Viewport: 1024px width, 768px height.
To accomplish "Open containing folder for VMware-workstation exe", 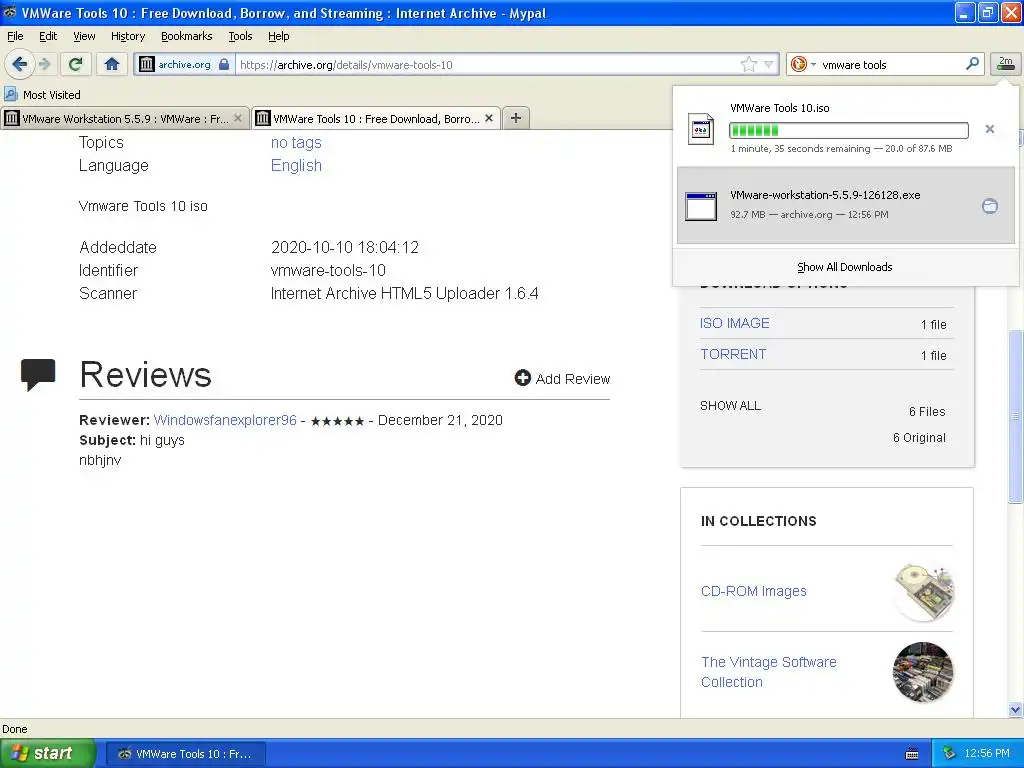I will (x=989, y=206).
